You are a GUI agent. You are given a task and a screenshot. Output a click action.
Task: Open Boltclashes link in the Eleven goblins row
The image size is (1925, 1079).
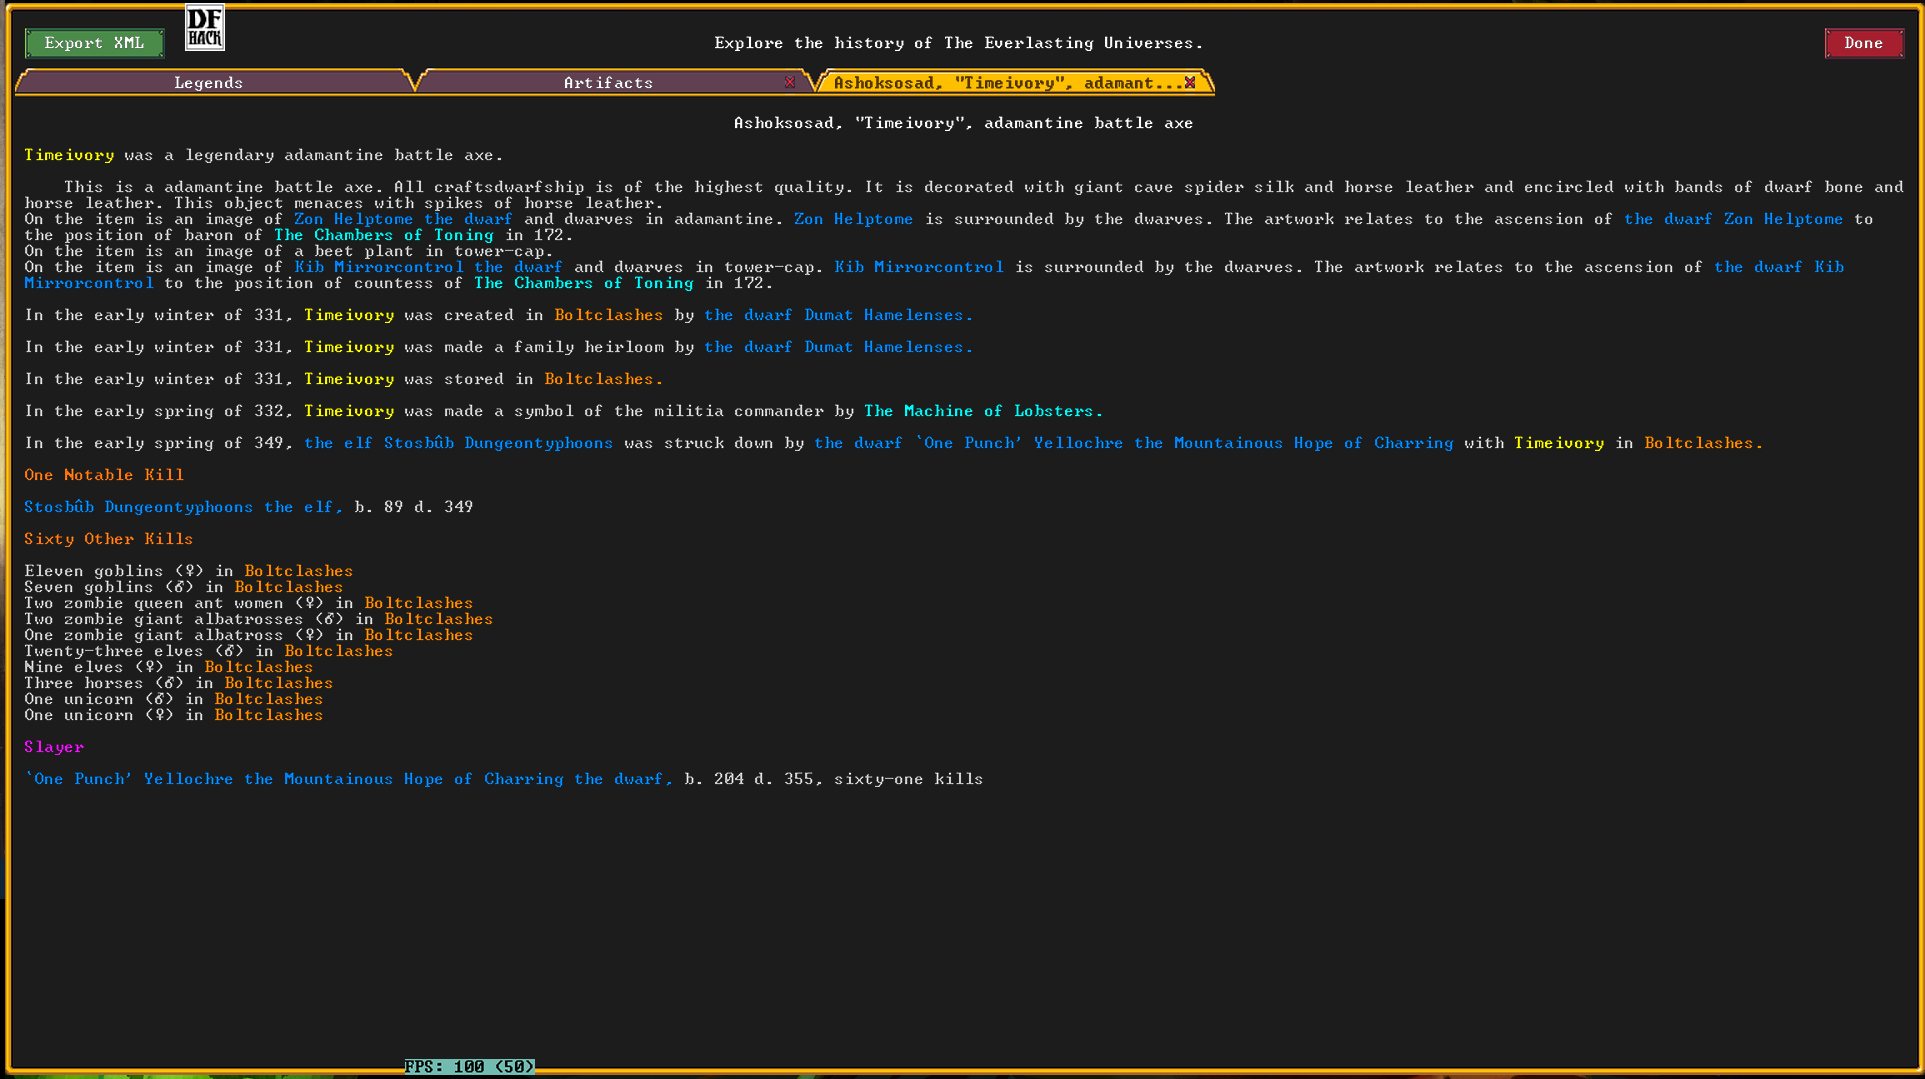[x=299, y=571]
